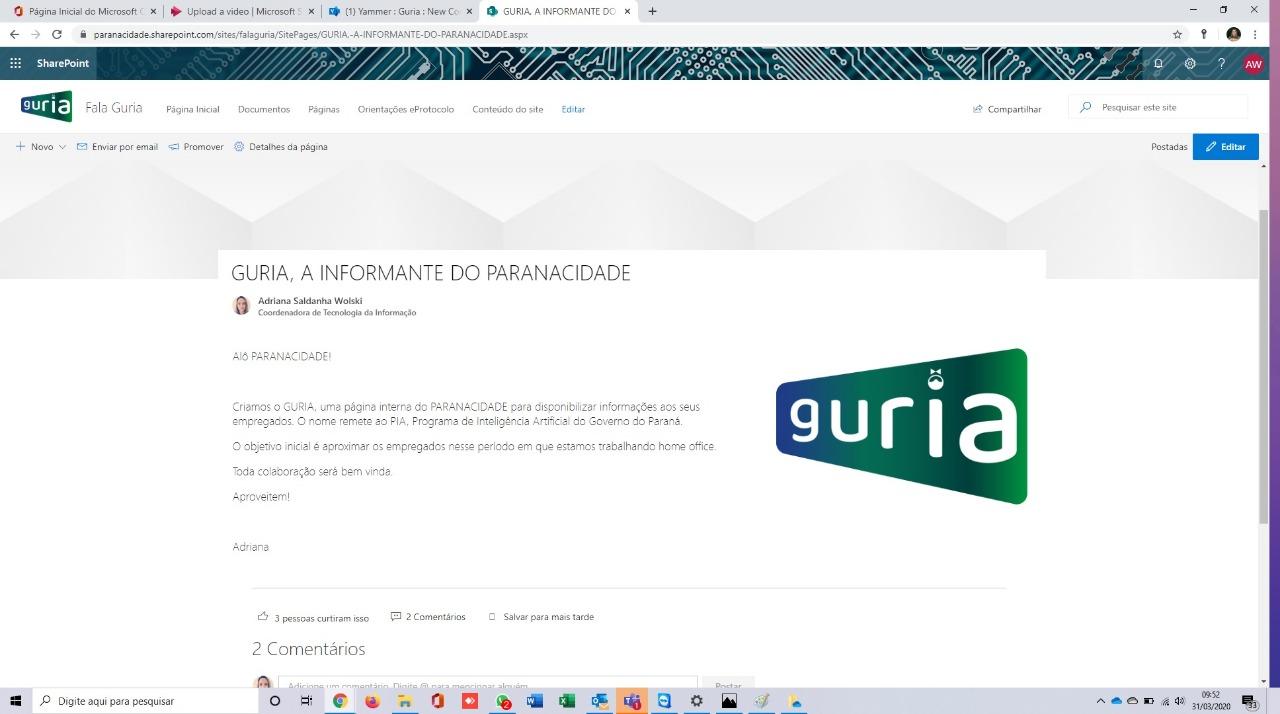Open the AW account profile avatar
The image size is (1280, 714).
tap(1253, 63)
